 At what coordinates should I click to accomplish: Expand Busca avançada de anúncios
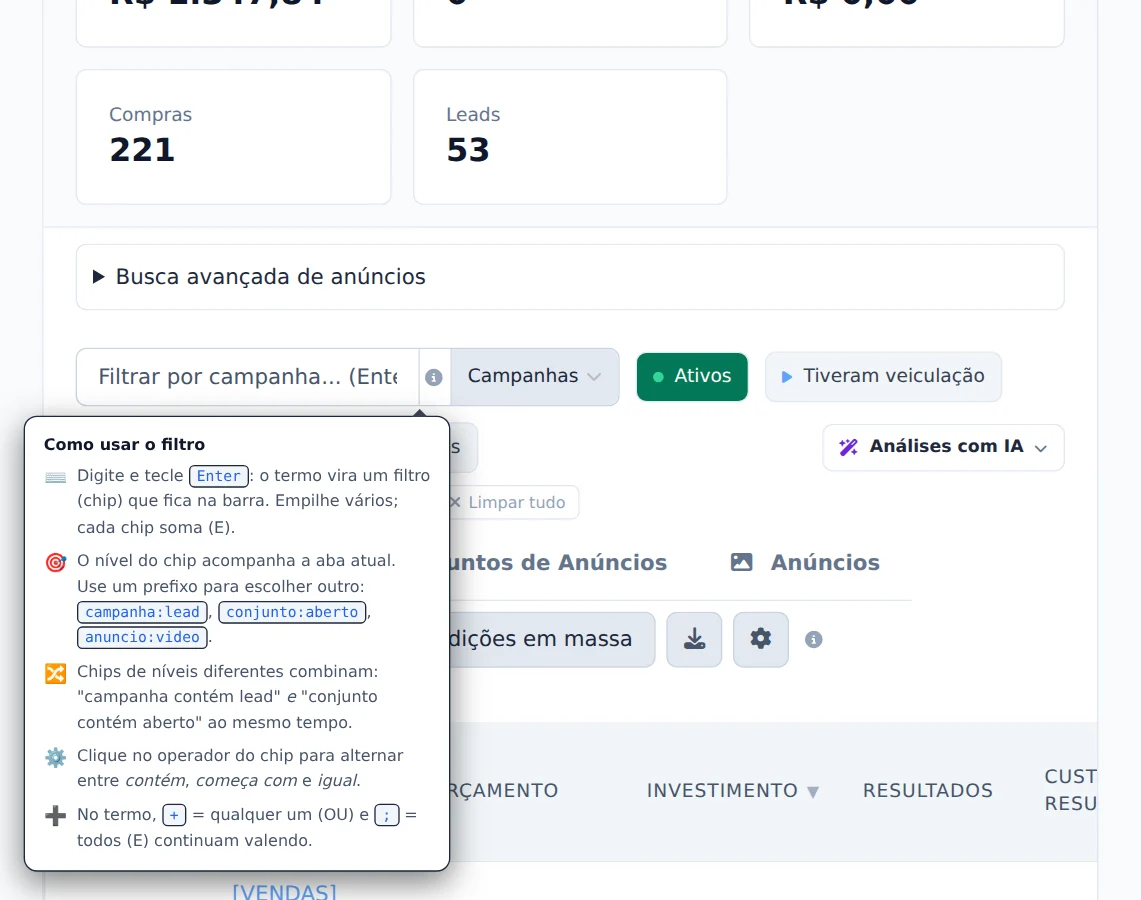point(570,277)
